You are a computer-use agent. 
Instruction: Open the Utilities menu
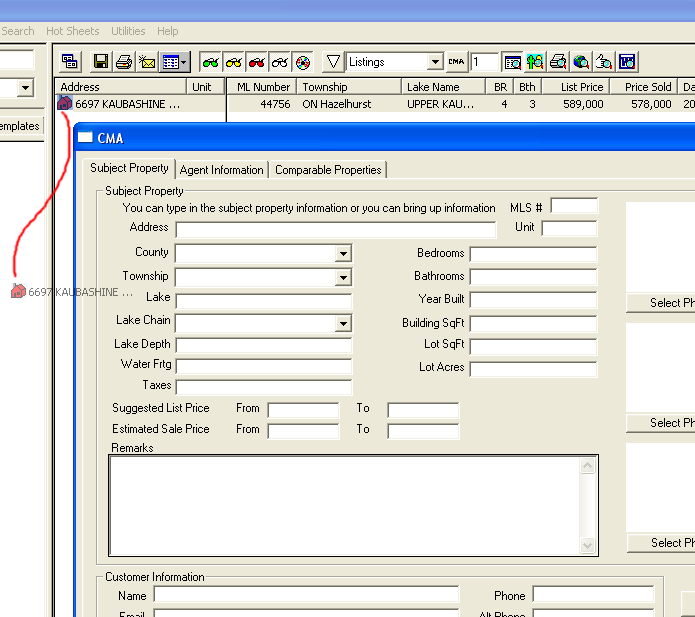(x=128, y=31)
